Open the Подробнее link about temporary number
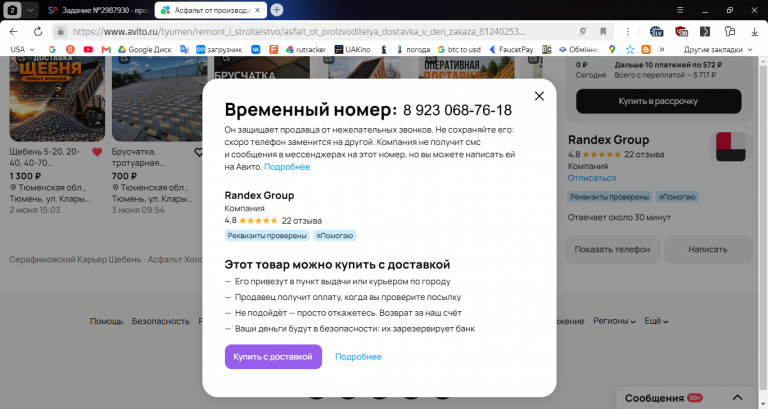 [287, 167]
